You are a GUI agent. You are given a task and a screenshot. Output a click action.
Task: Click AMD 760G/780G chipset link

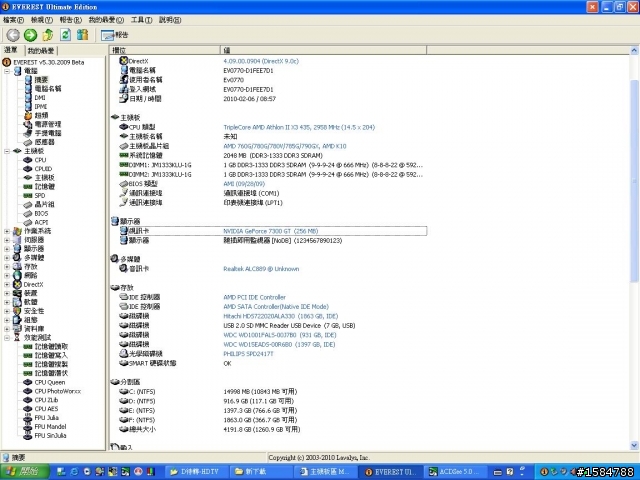click(x=284, y=146)
